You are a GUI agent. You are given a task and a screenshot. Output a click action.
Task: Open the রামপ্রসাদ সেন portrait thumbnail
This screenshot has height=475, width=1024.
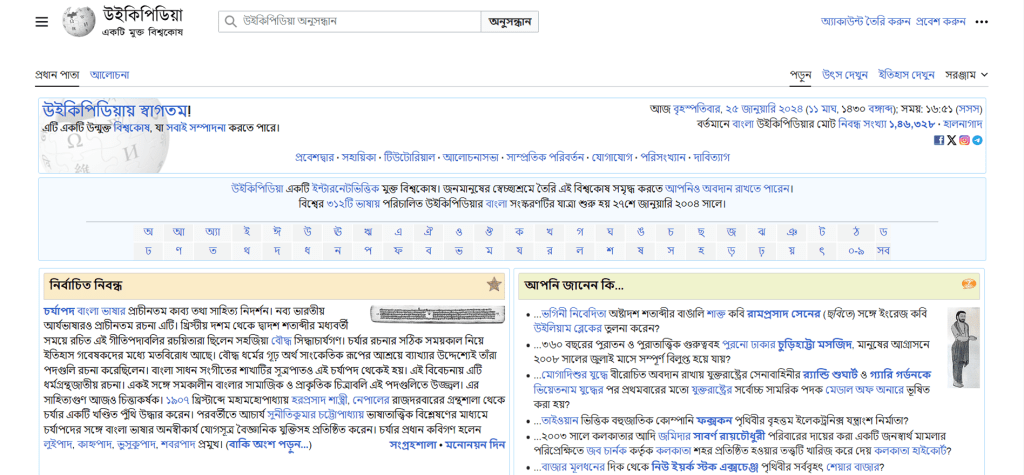pyautogui.click(x=964, y=348)
